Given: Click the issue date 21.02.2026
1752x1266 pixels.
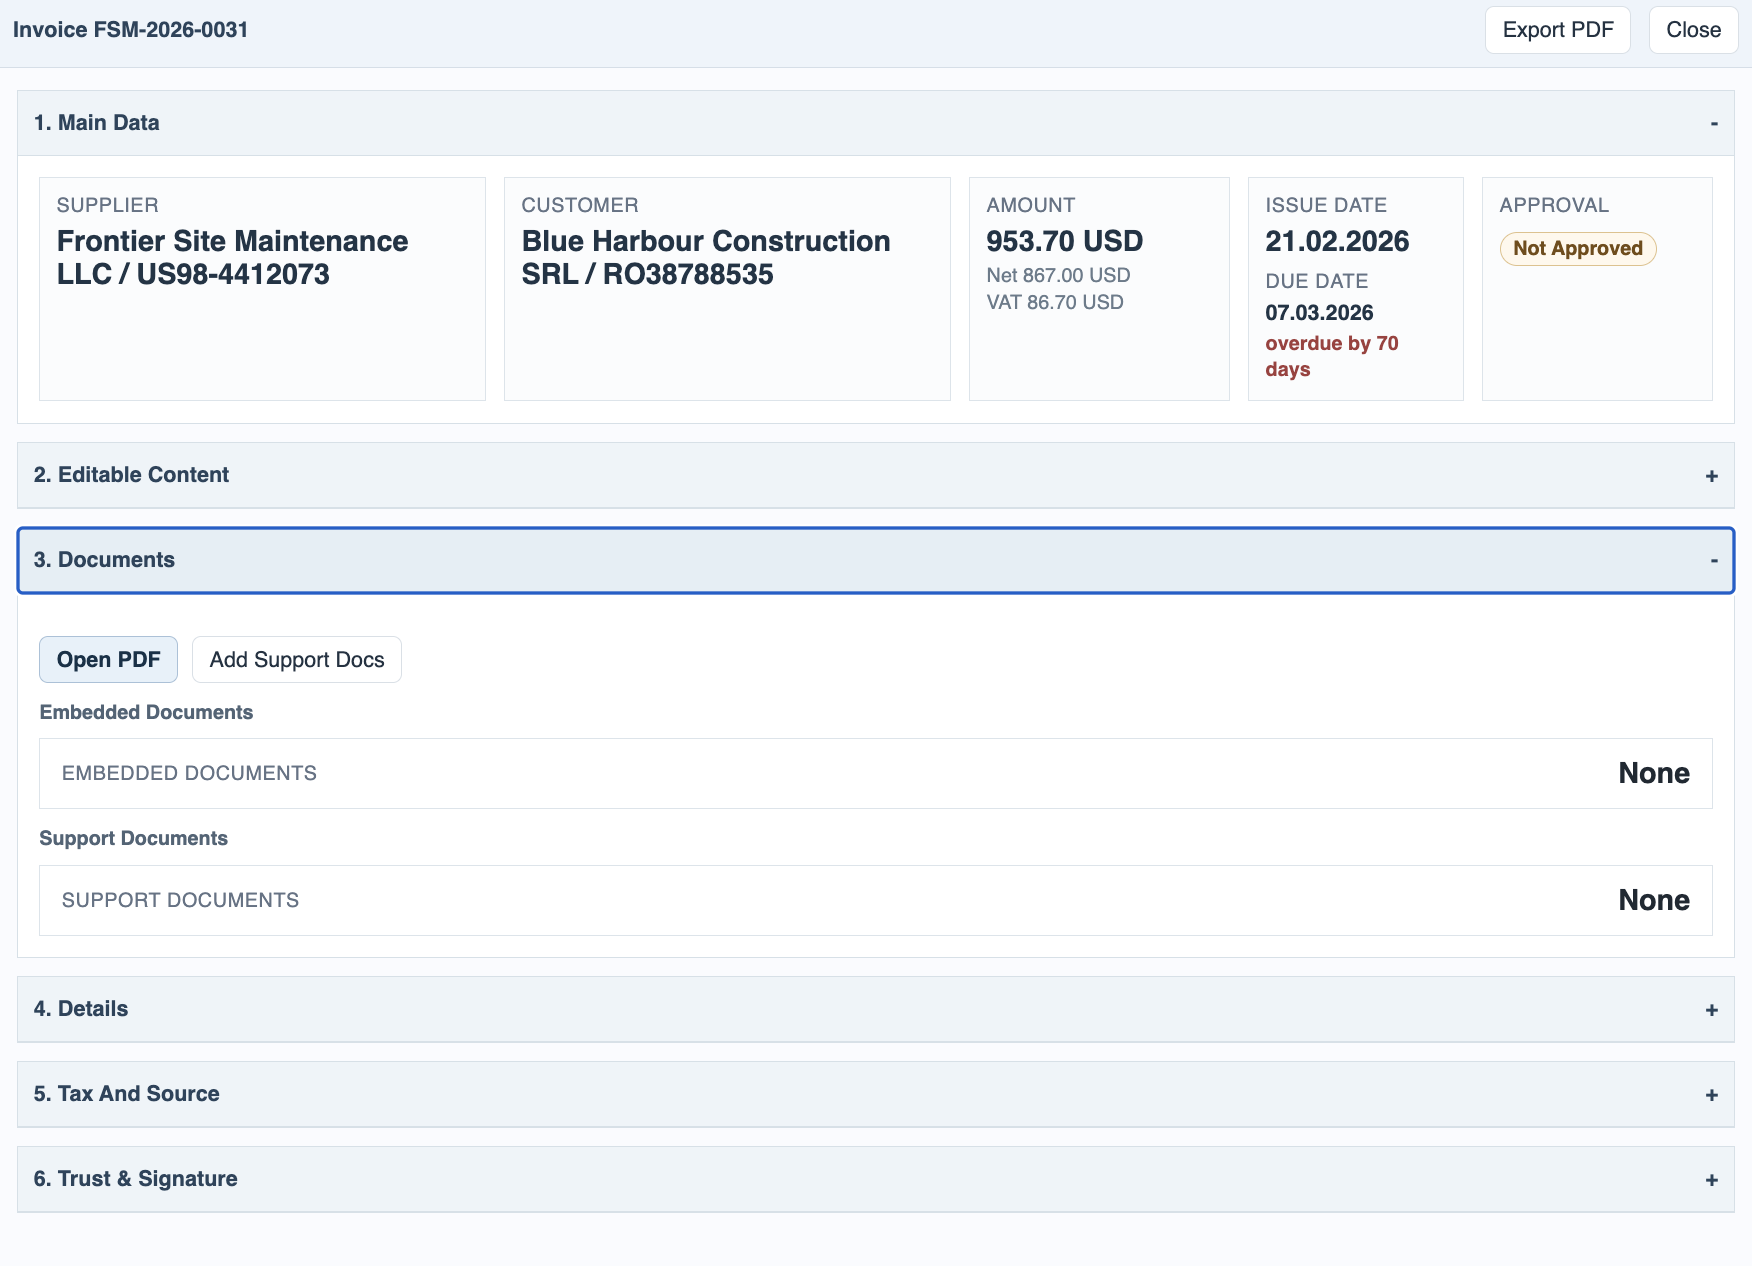Looking at the screenshot, I should [1337, 241].
